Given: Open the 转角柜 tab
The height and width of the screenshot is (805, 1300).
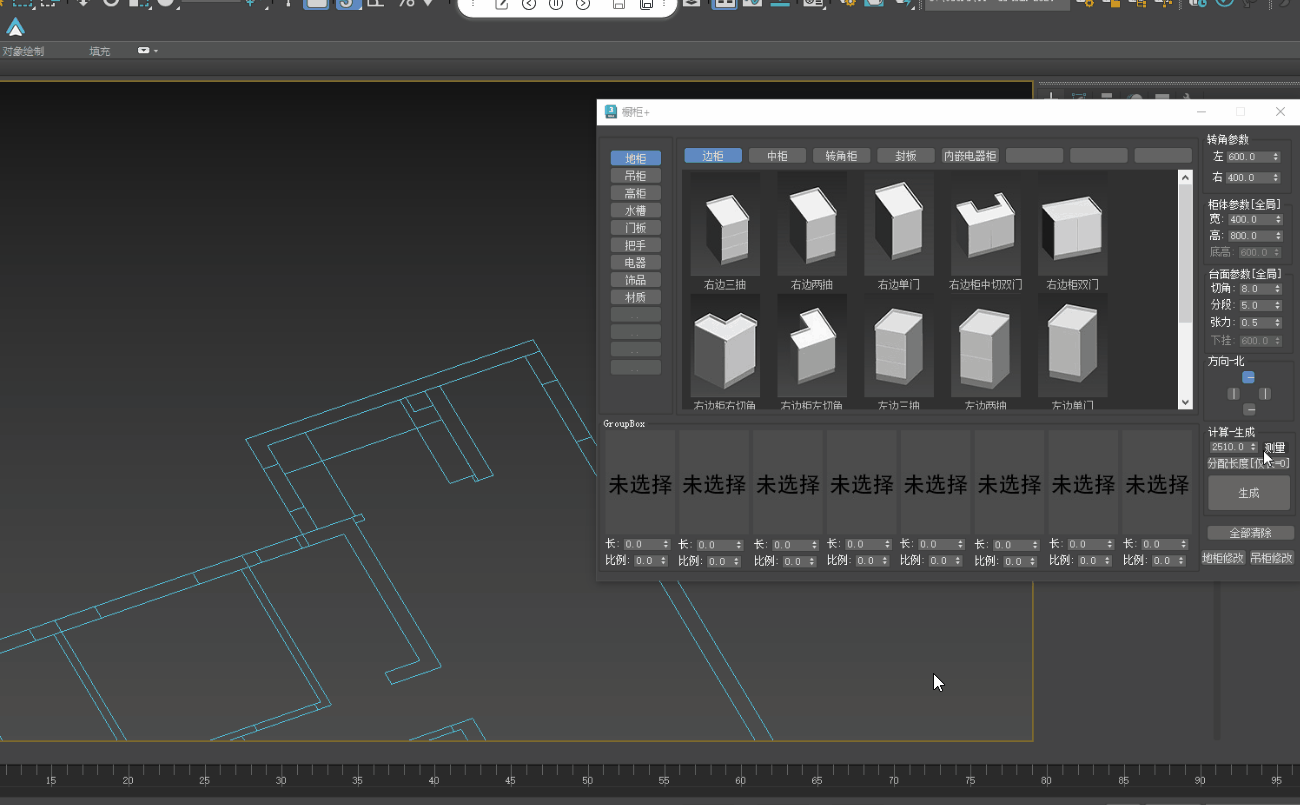Looking at the screenshot, I should click(841, 156).
